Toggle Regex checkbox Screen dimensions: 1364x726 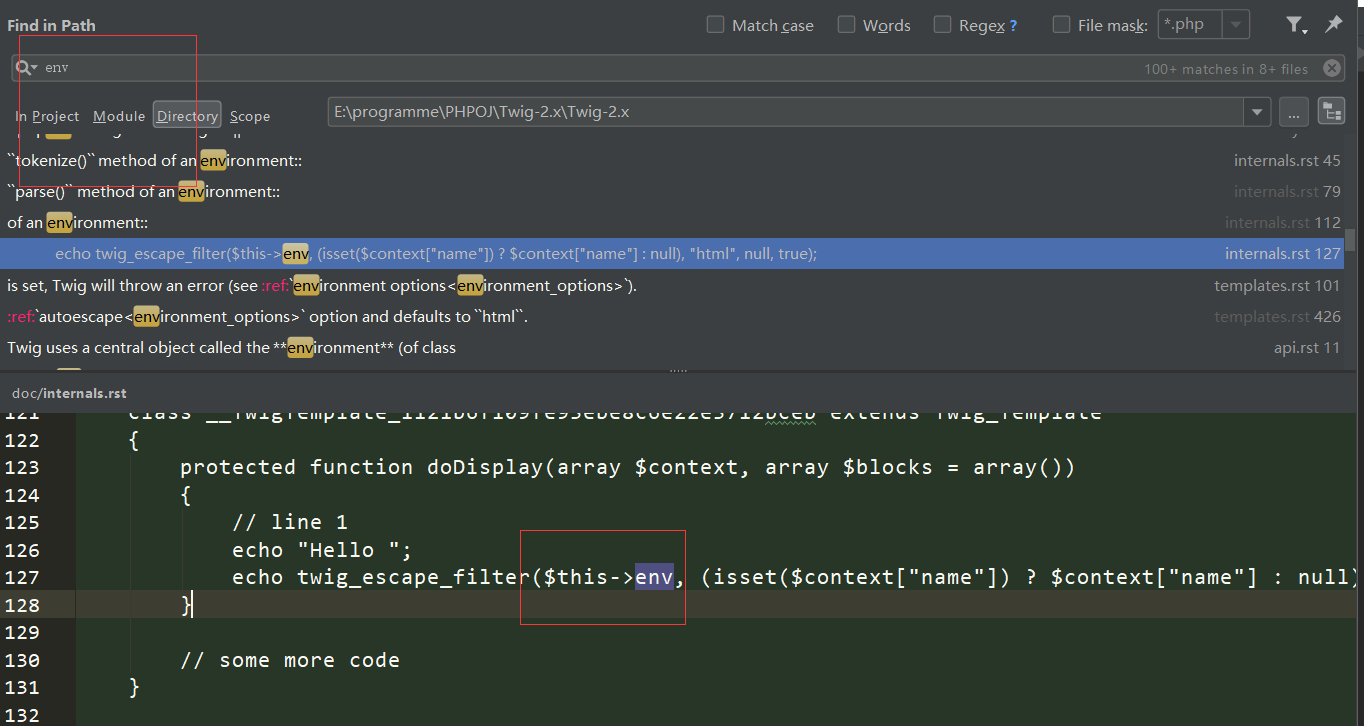tap(943, 25)
